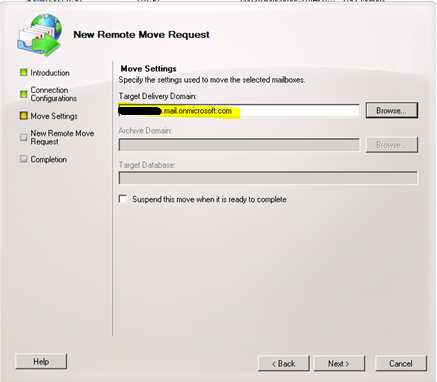Click the yellow Move Settings step indicator
Viewport: 437px width, 382px height.
23,116
